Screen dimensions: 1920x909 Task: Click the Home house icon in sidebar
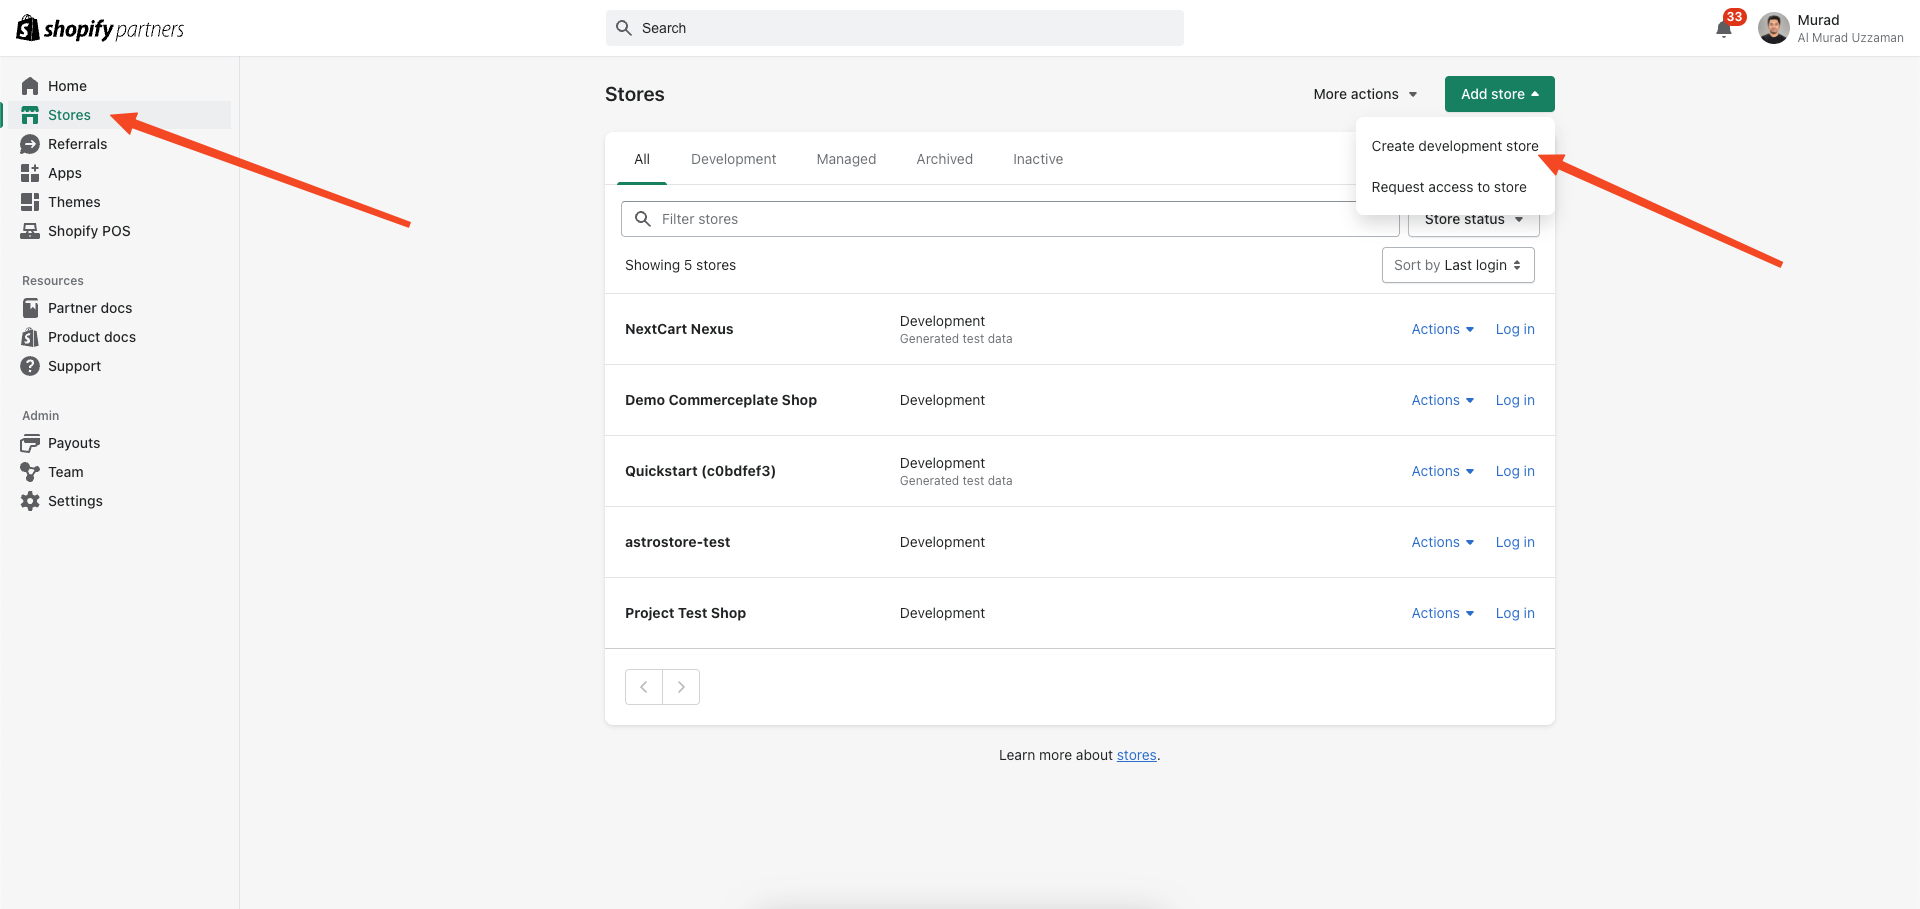click(x=30, y=86)
